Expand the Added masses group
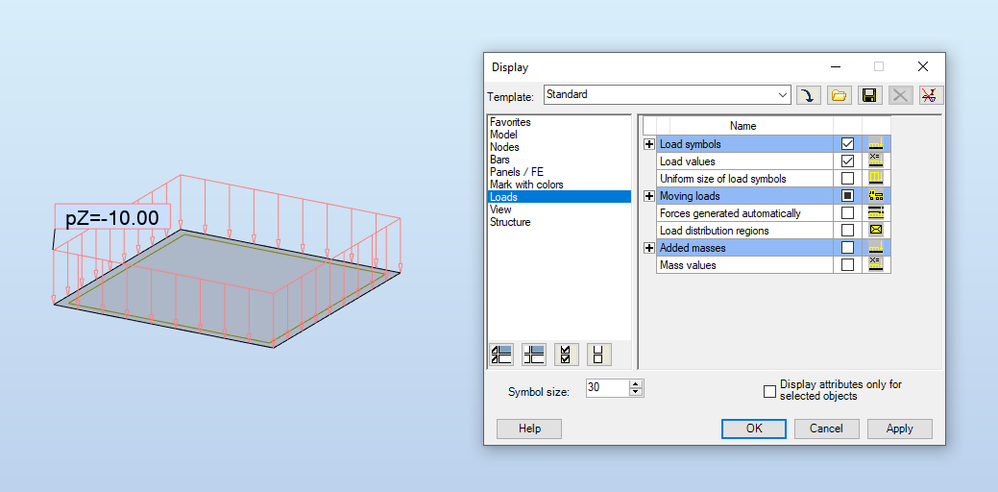The width and height of the screenshot is (998, 492). 649,248
